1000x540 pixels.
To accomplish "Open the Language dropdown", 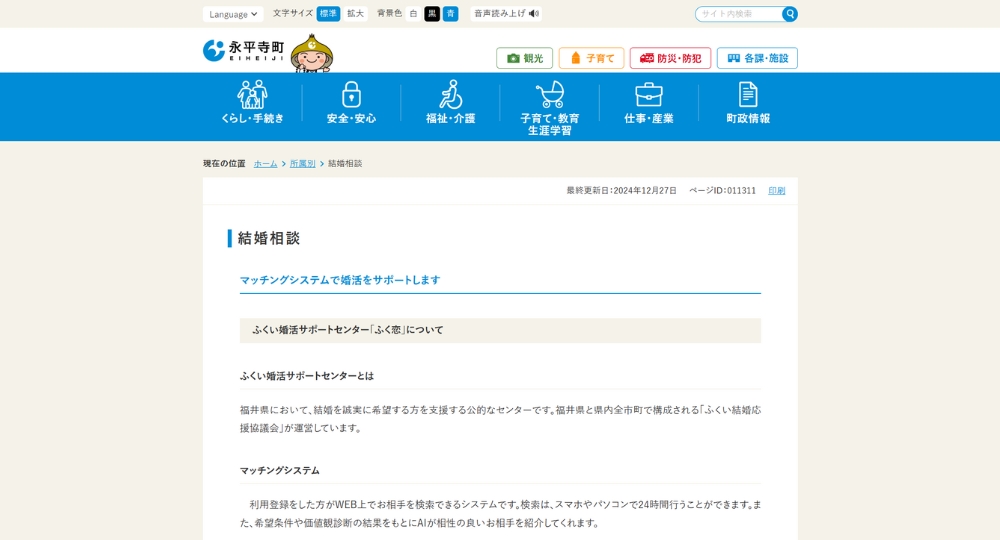I will (233, 14).
